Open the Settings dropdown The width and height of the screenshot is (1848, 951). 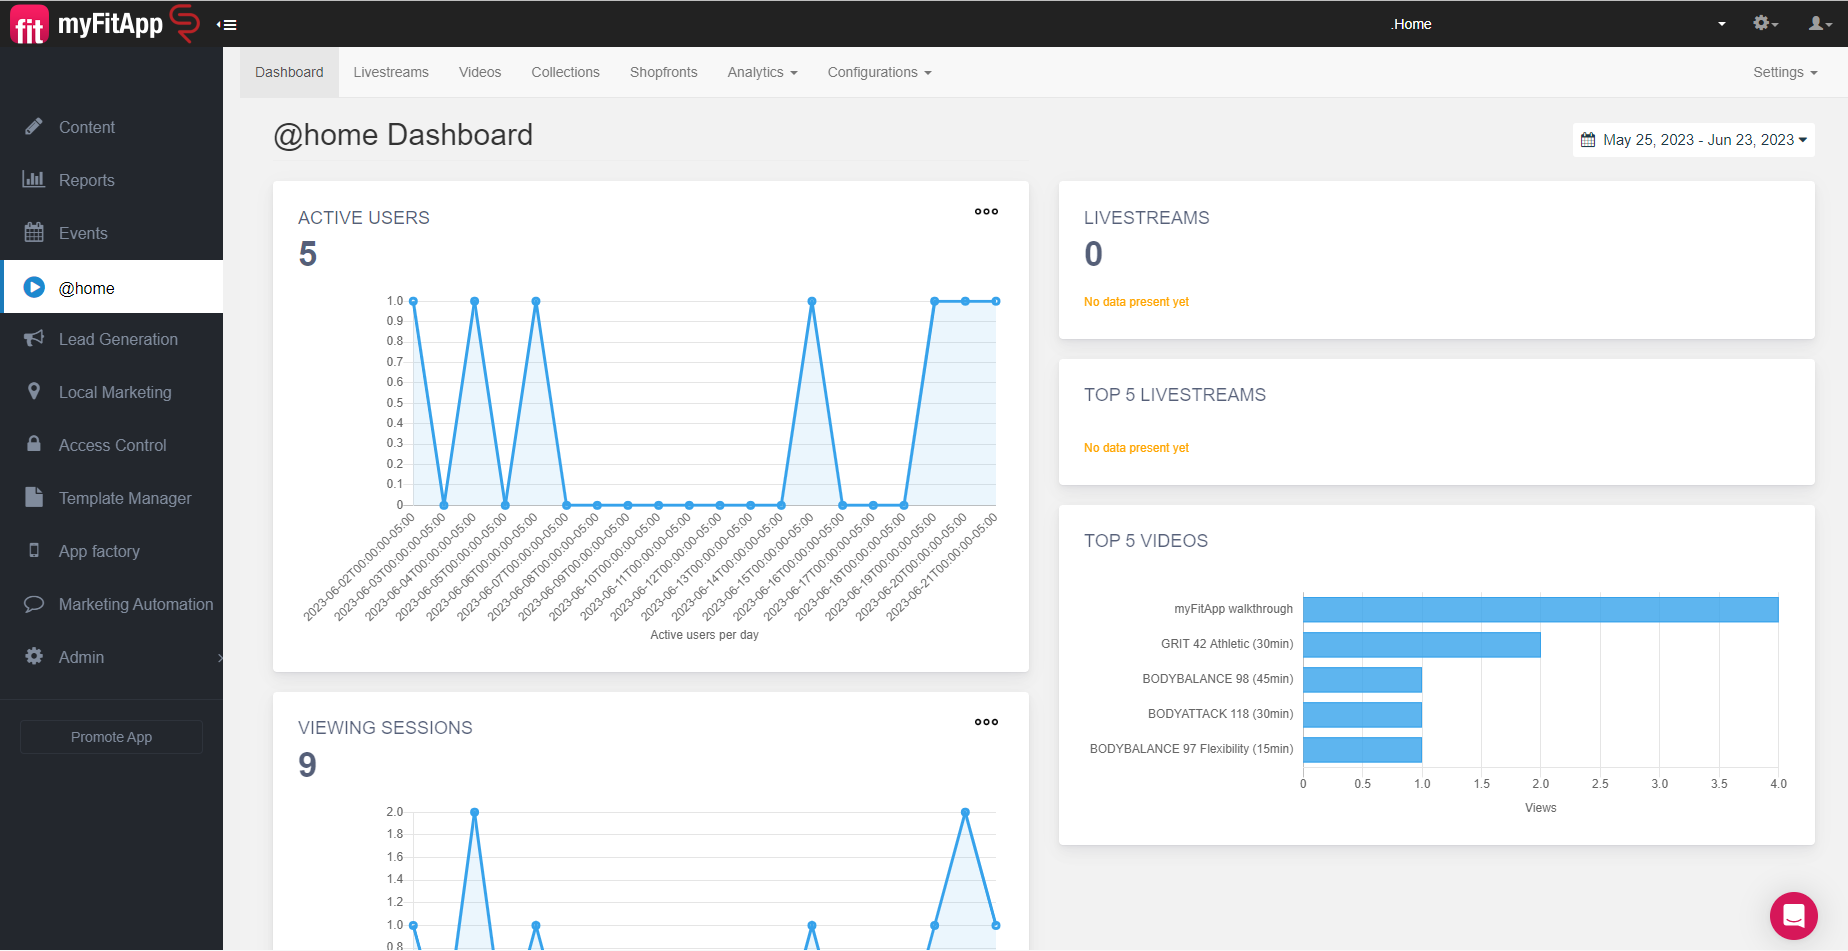click(1785, 72)
